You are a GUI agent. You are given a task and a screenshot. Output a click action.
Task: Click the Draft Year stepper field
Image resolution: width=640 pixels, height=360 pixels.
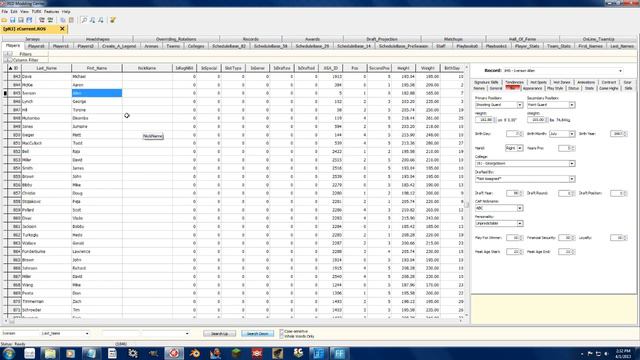(514, 193)
